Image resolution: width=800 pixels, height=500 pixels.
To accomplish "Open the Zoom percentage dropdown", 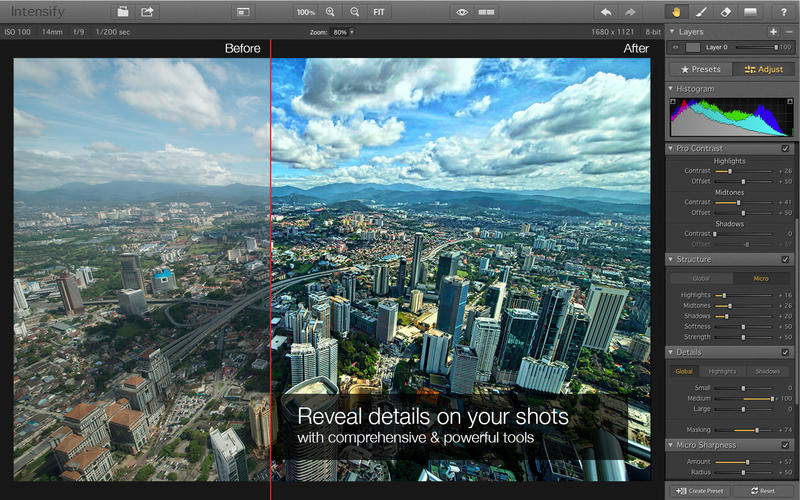I will coord(346,32).
